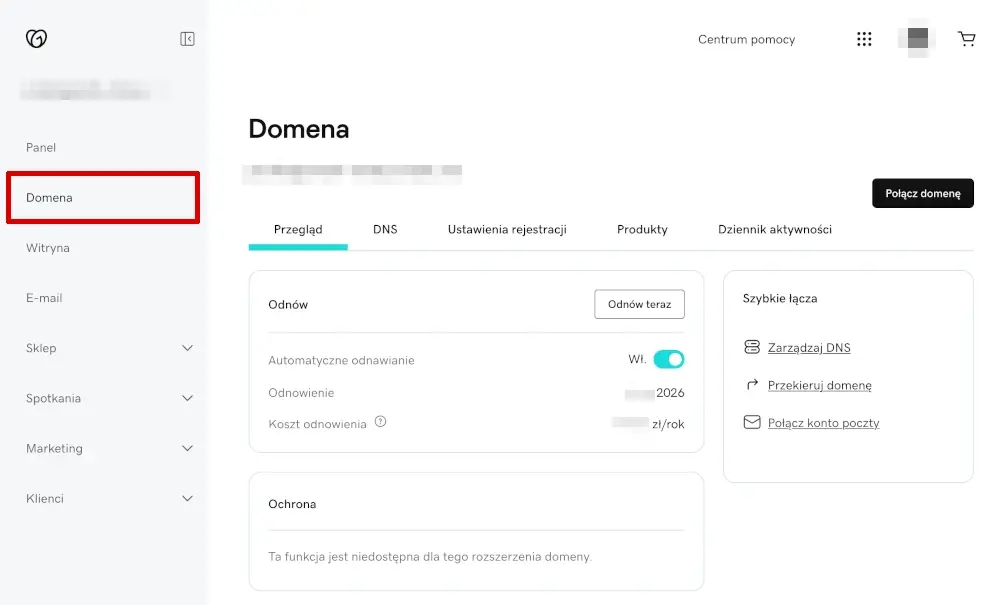Click the Połącz domenę button
1000x605 pixels.
tap(922, 193)
